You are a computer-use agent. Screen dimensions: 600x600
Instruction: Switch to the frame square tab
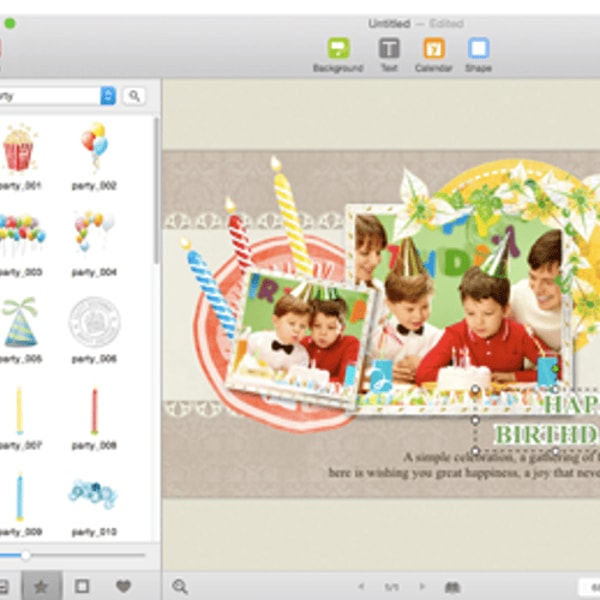(82, 586)
